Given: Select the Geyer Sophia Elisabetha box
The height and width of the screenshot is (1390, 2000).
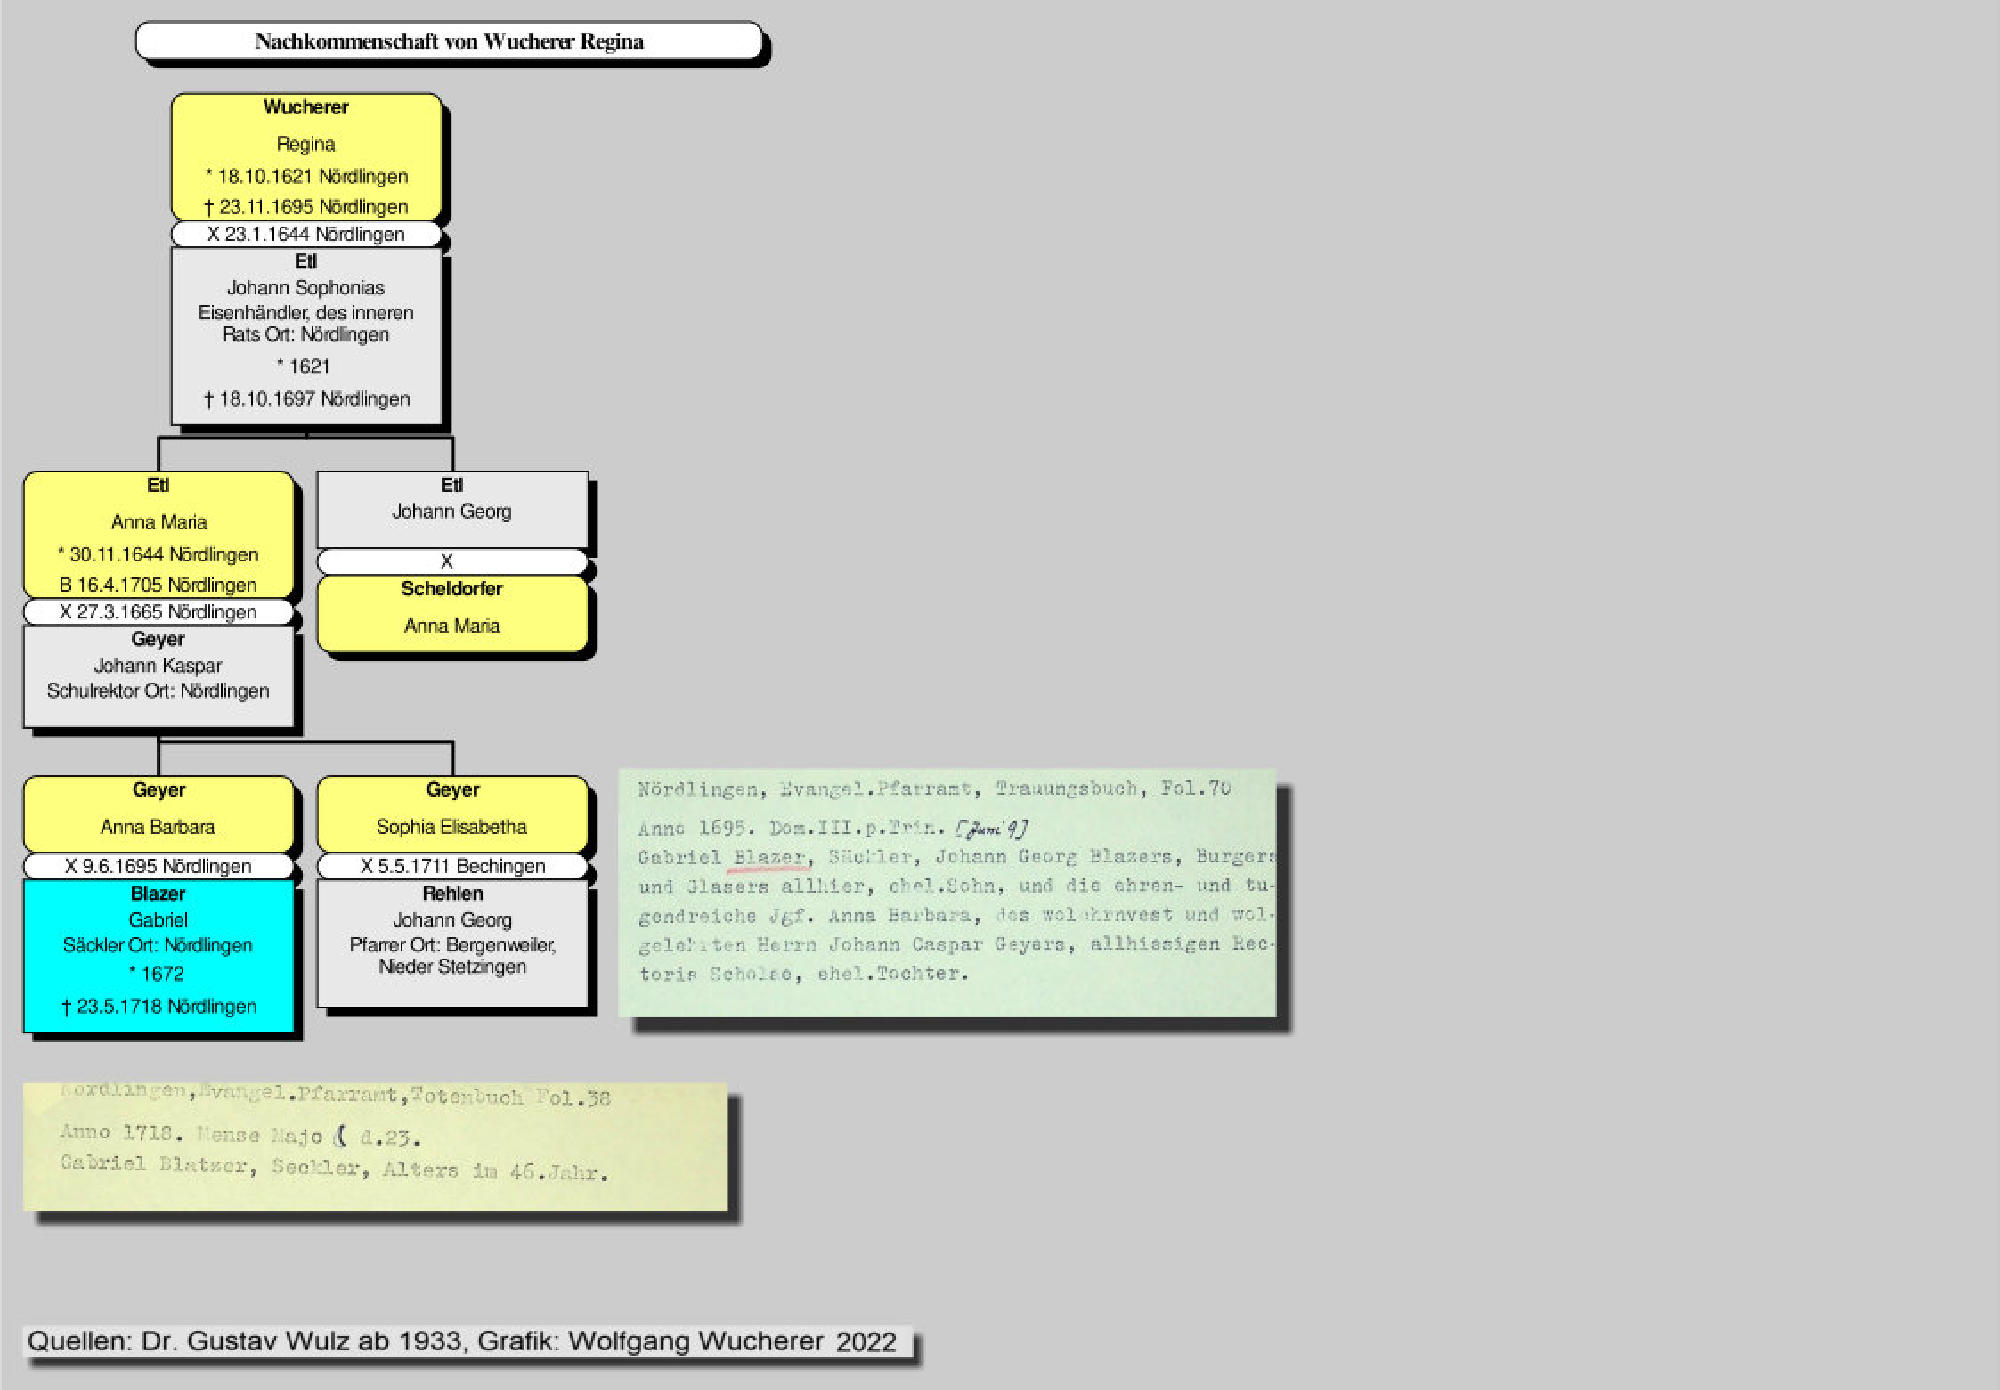Looking at the screenshot, I should coord(452,814).
